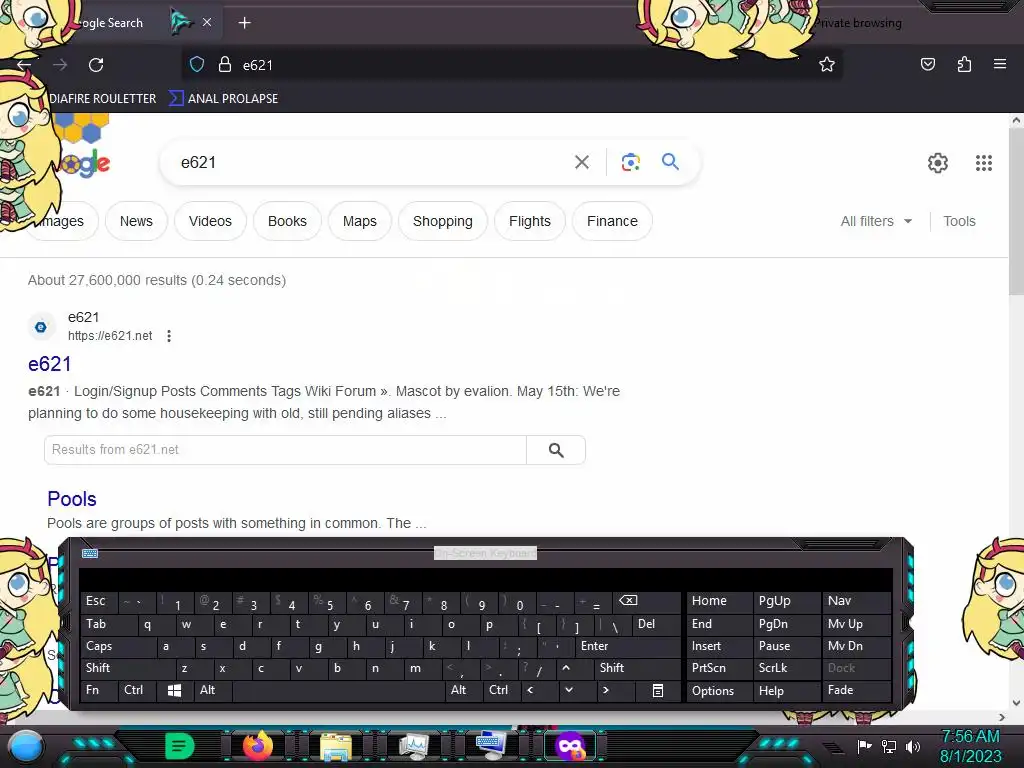The width and height of the screenshot is (1024, 768).
Task: Toggle the Caps key on On-Screen Keyboard
Action: tap(118, 646)
